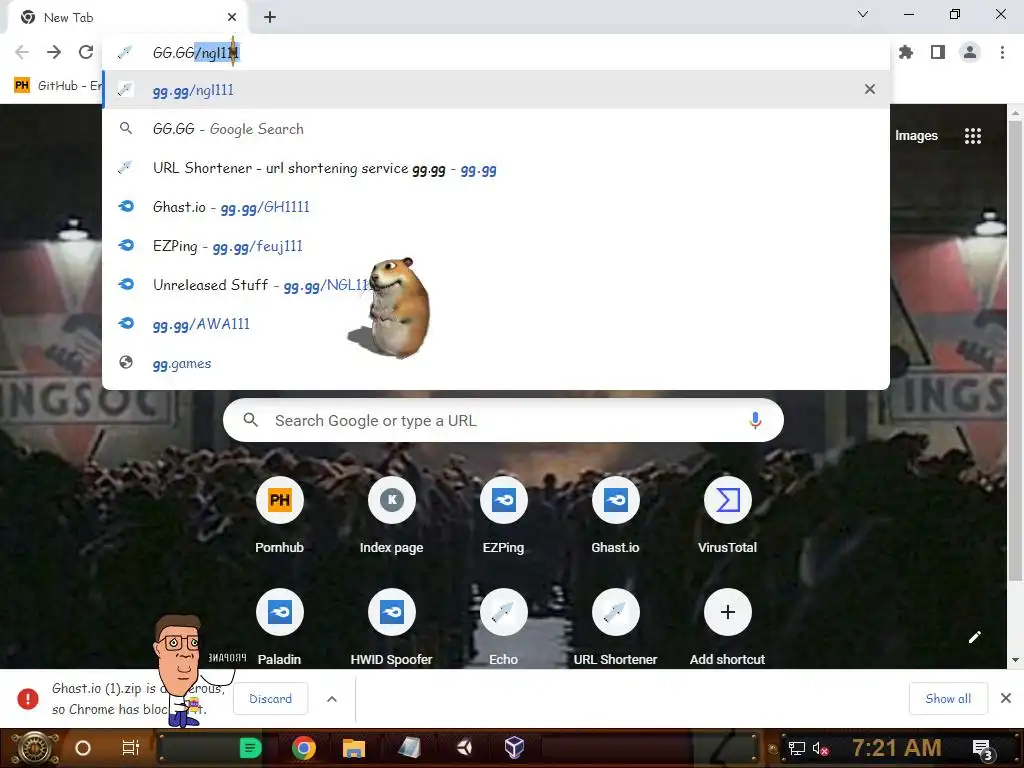The image size is (1024, 768).
Task: Pick the Unreleased Stuff suggestion
Action: [496, 285]
